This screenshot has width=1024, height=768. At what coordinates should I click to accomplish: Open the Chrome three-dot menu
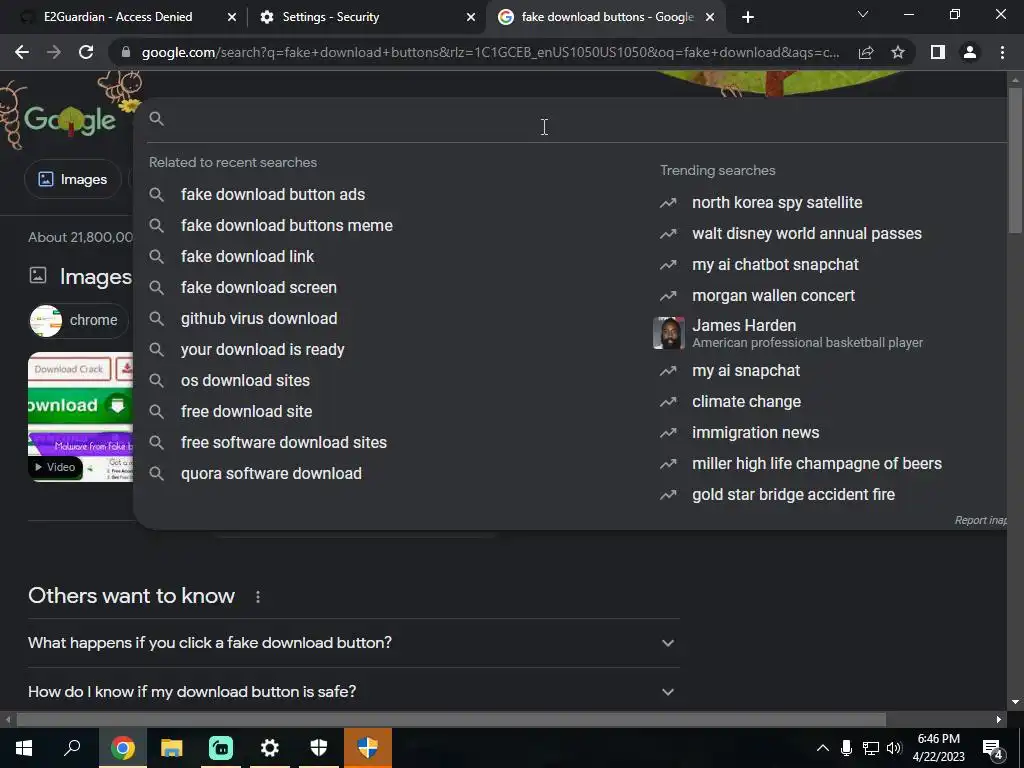pos(1002,52)
